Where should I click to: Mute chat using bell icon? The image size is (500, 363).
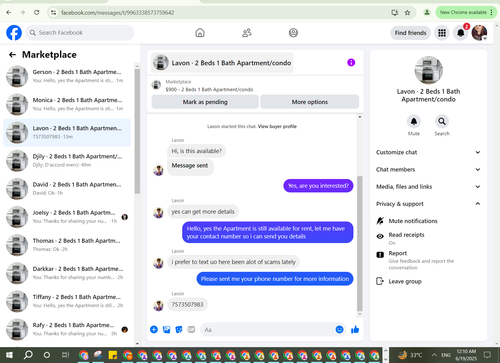[414, 122]
